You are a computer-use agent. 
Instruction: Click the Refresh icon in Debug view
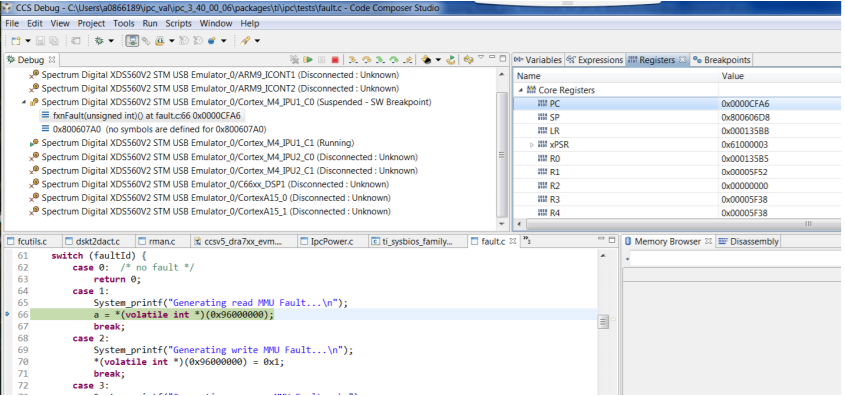(468, 60)
